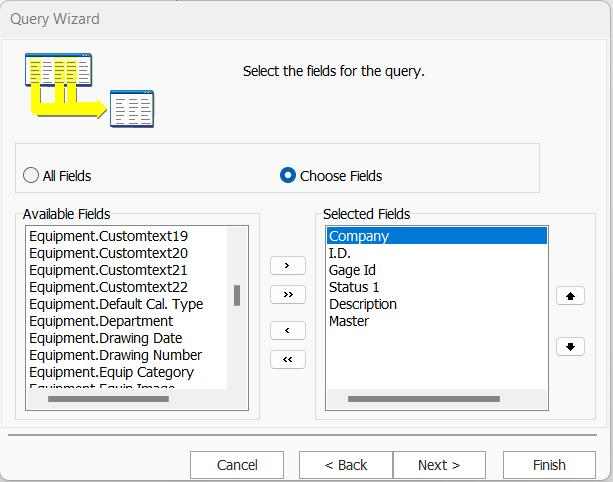Click the Query Wizard tables illustration icon

89,89
